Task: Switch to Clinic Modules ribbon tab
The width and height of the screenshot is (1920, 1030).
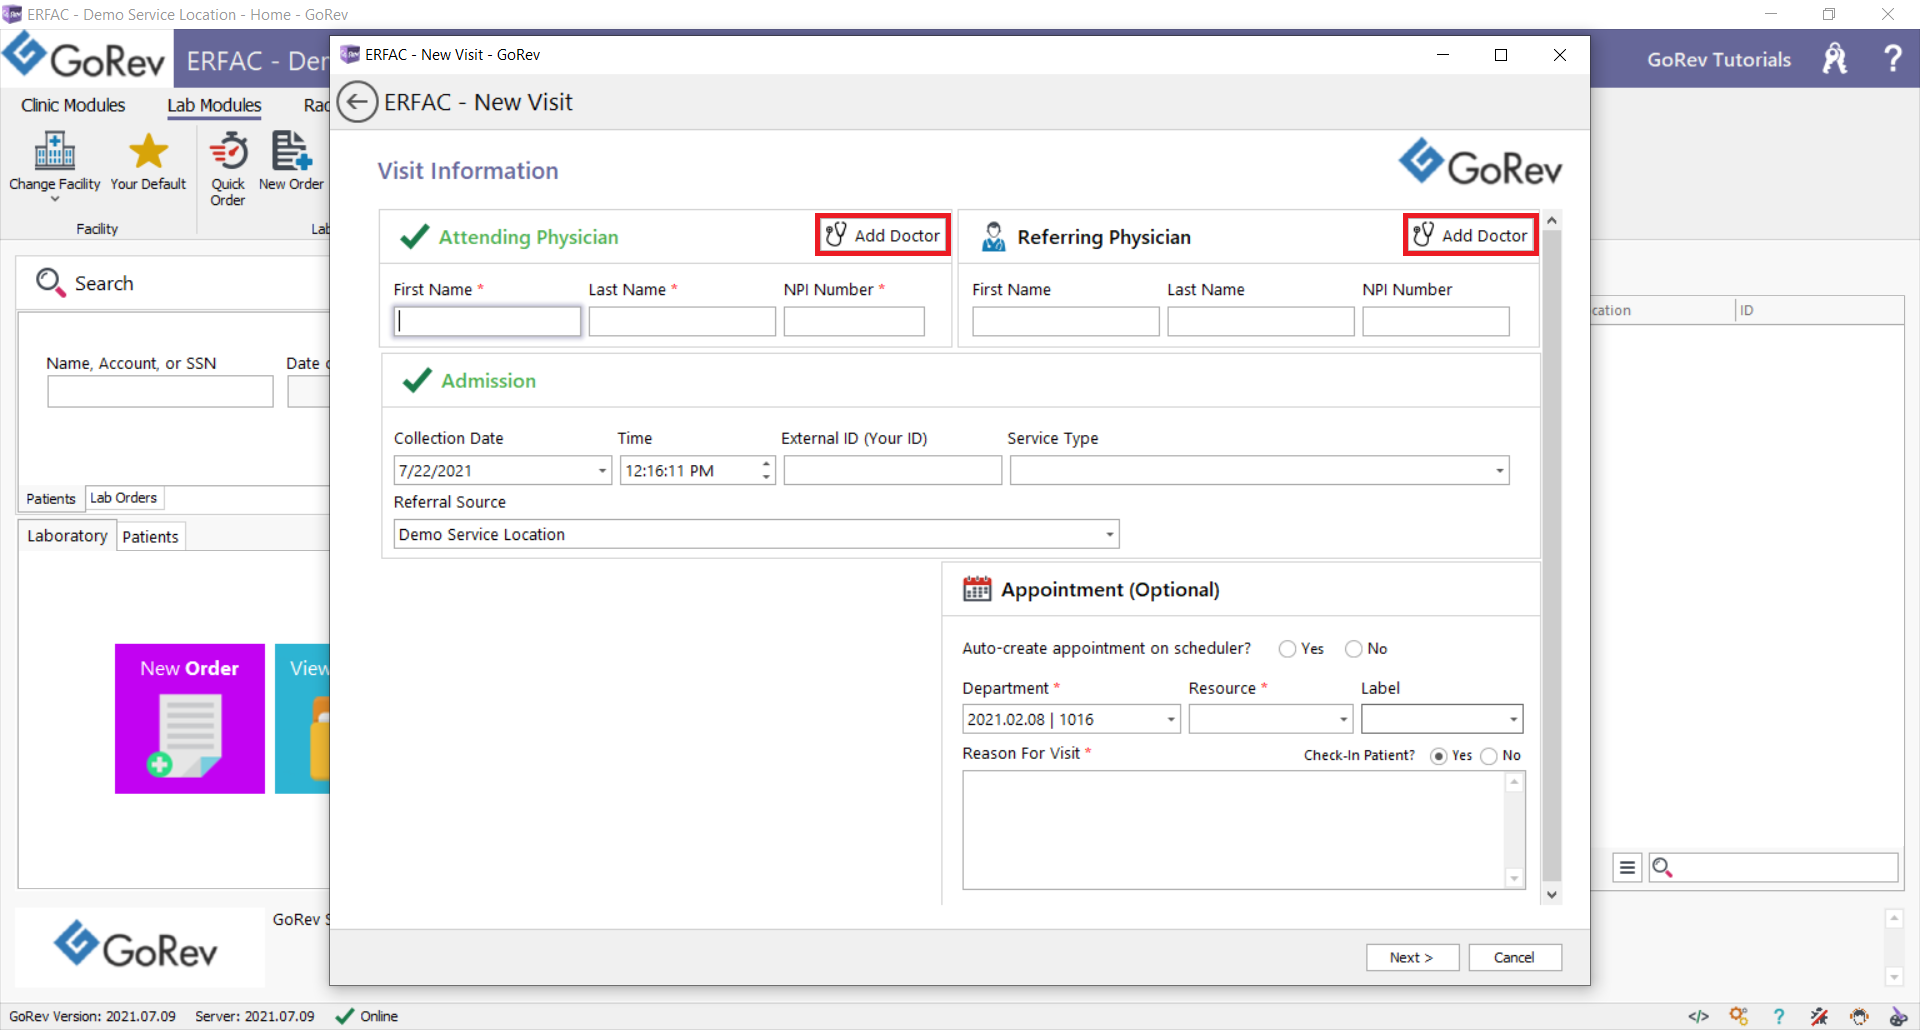Action: coord(73,105)
